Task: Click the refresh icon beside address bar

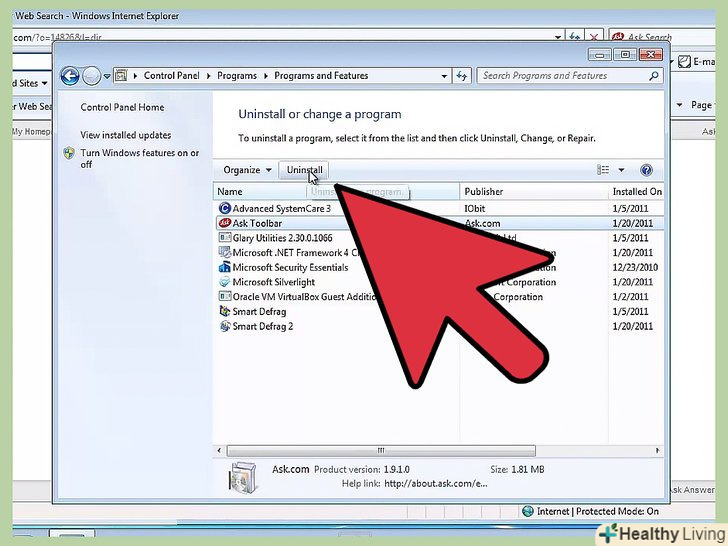Action: click(x=462, y=76)
